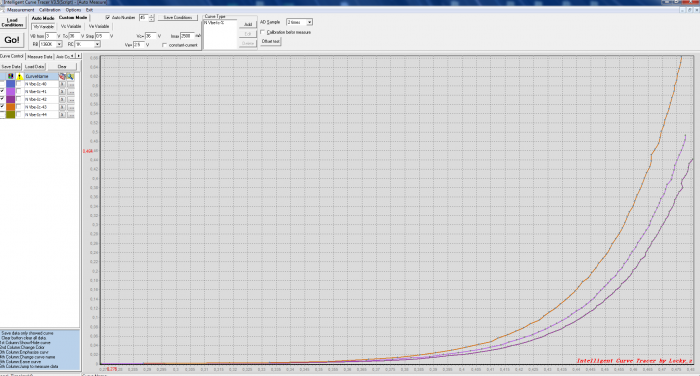Click the yellow emphasize-curve header icon

click(x=19, y=76)
